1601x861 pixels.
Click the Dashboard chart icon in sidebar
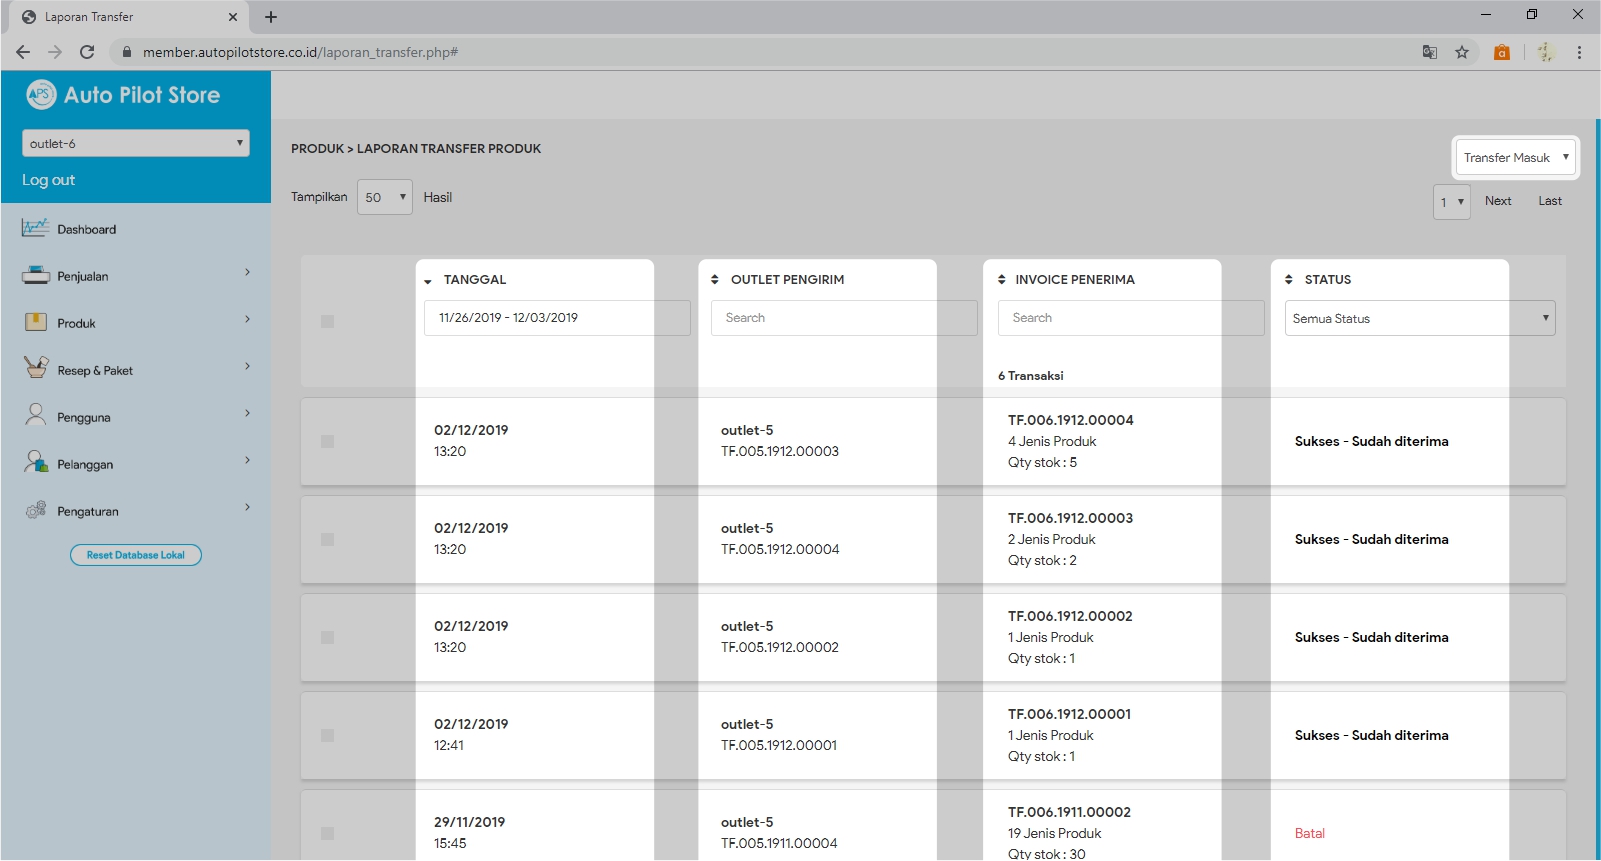tap(35, 229)
